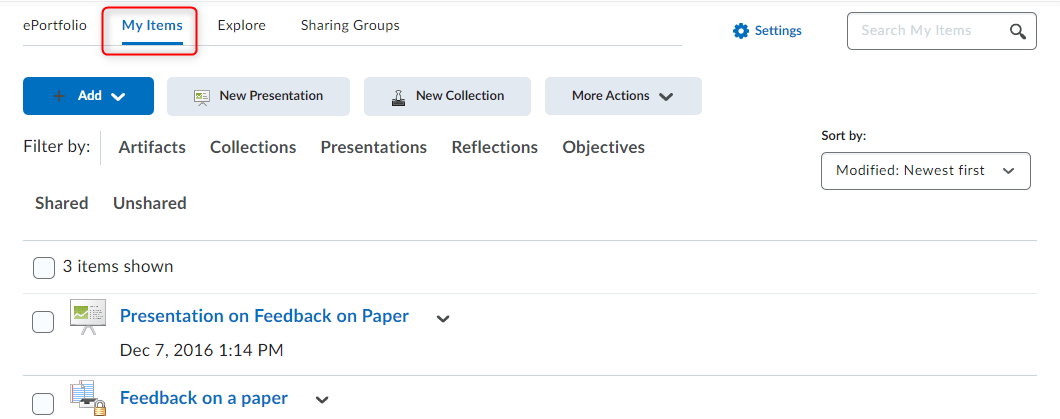This screenshot has height=419, width=1060.
Task: Open the Add dropdown button
Action: pyautogui.click(x=88, y=96)
